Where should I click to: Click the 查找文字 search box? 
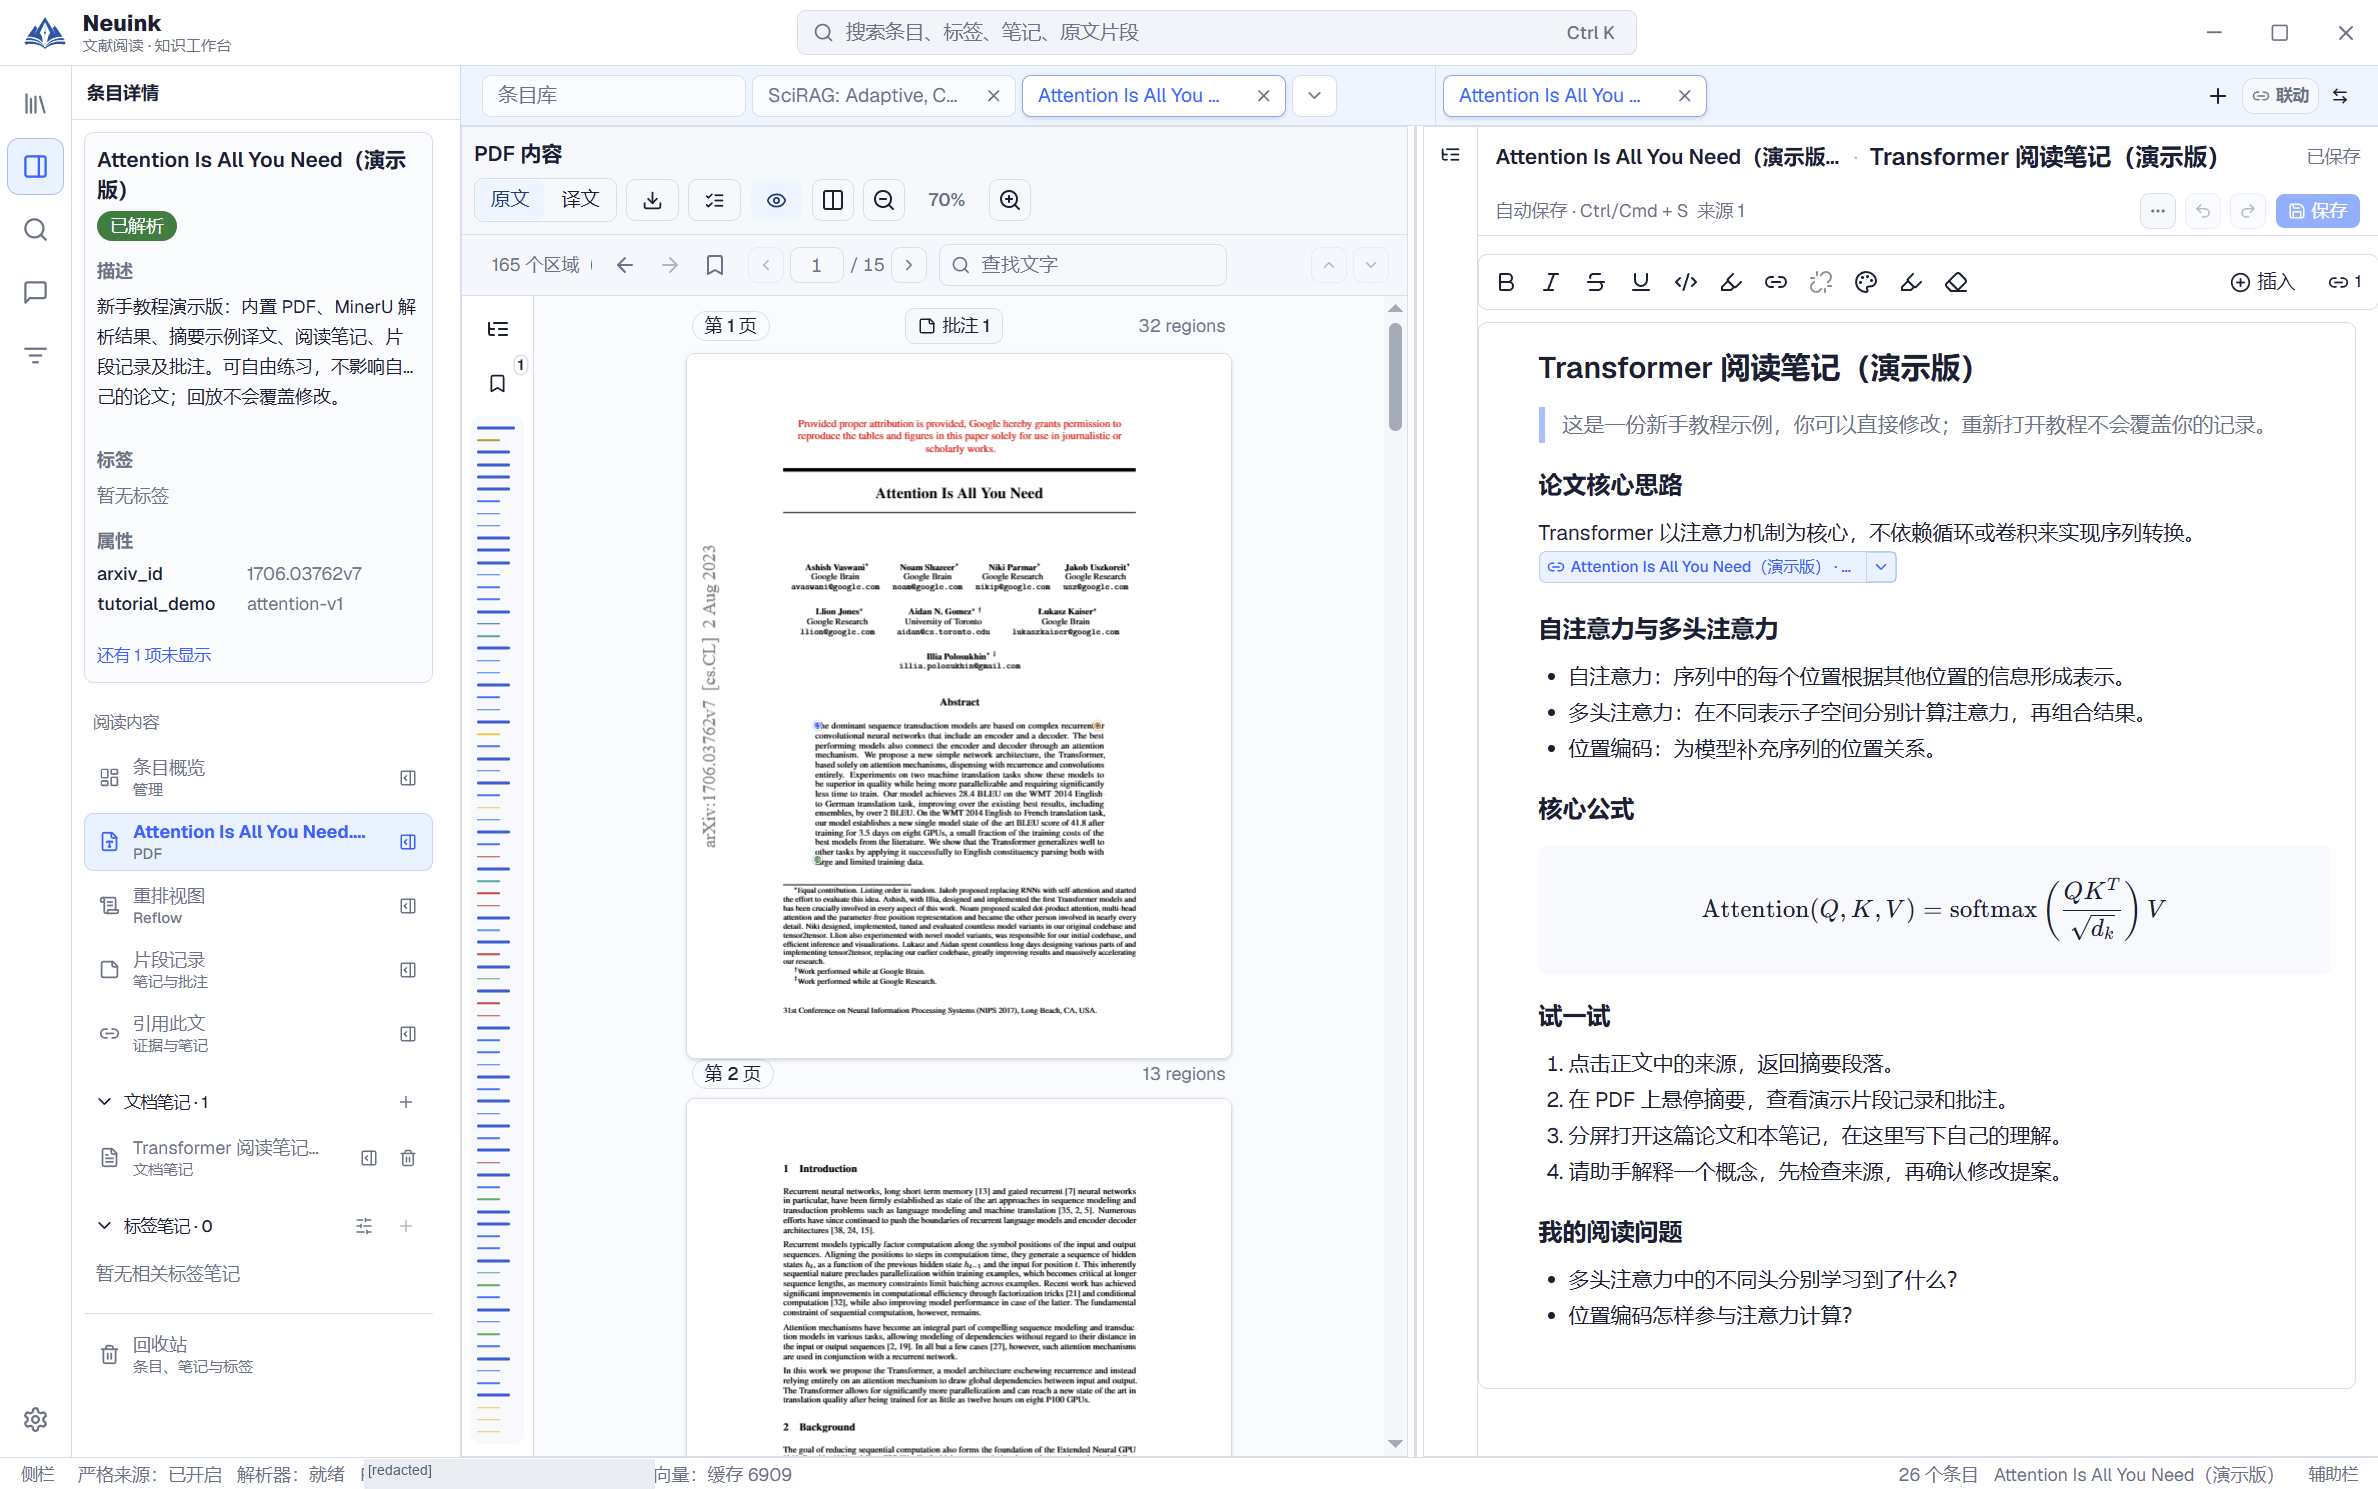[x=1083, y=265]
